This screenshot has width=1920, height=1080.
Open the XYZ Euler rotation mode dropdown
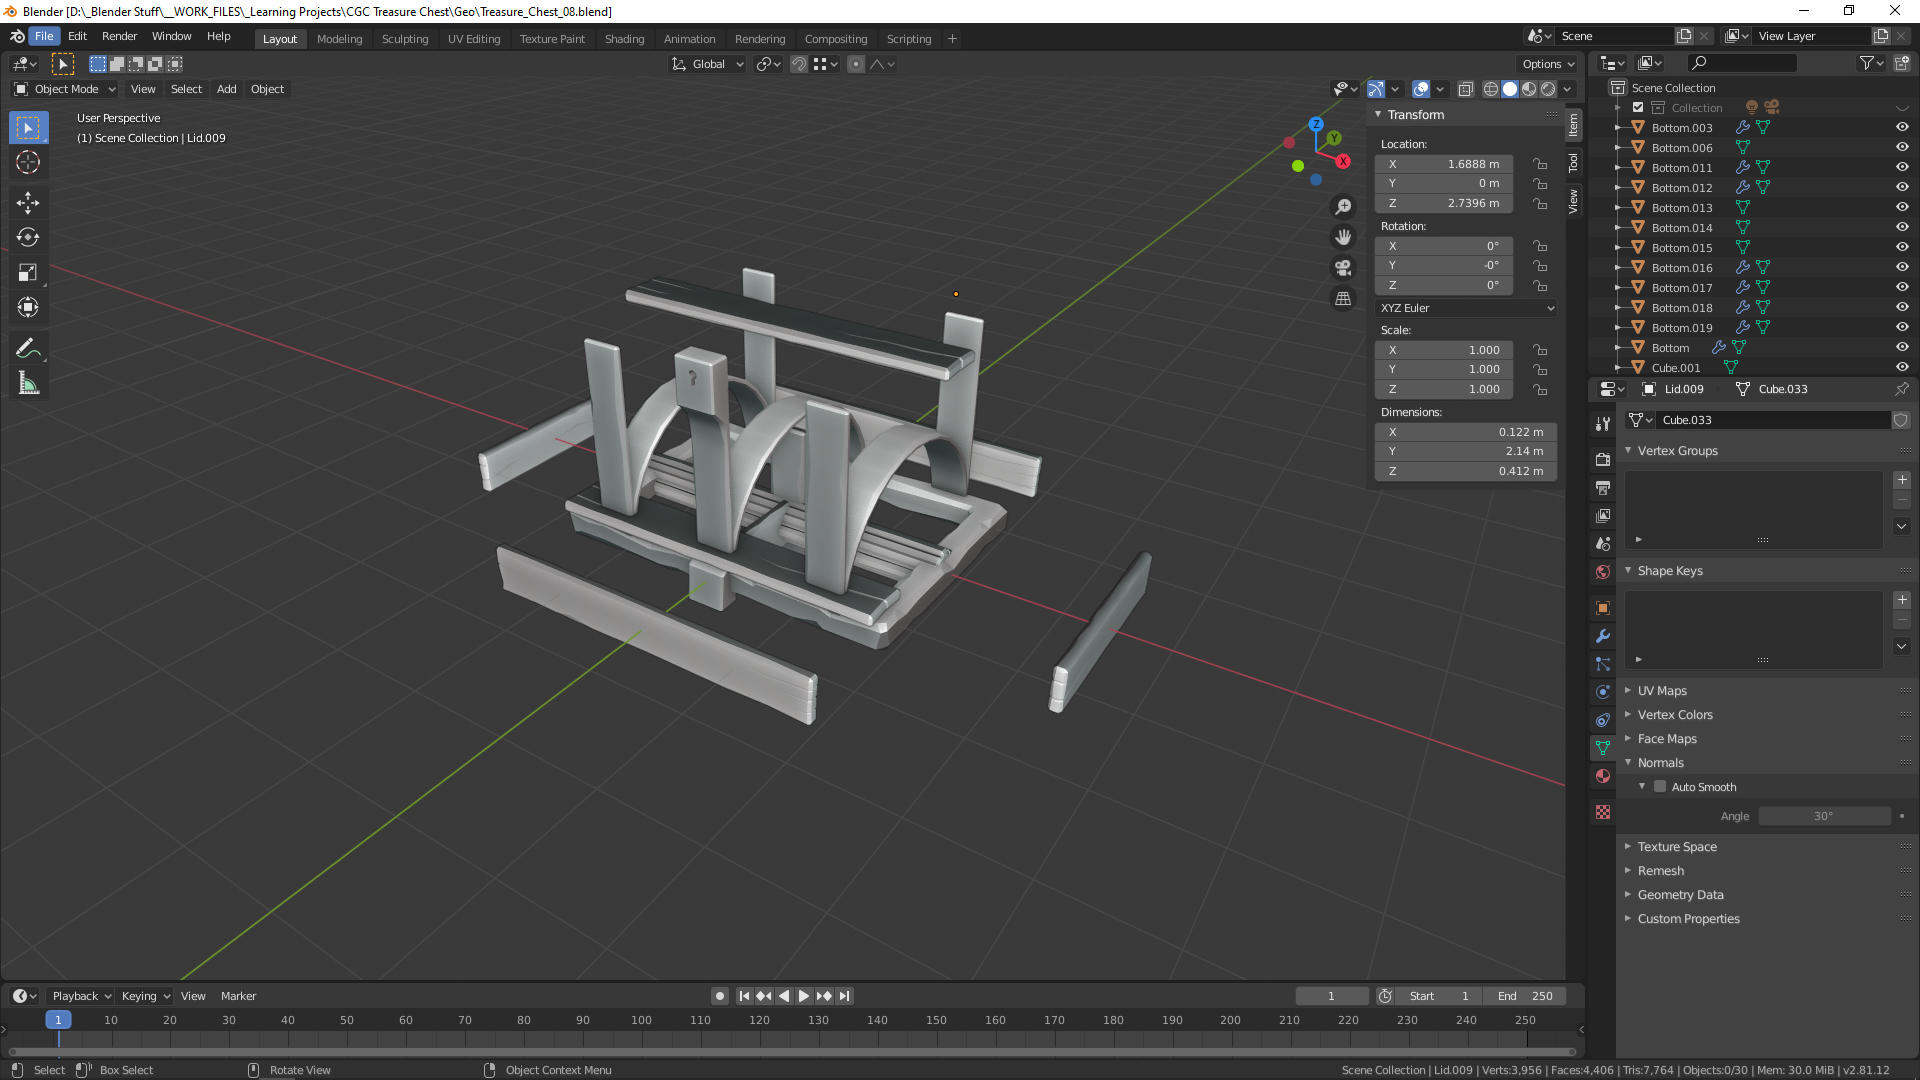[x=1466, y=308]
